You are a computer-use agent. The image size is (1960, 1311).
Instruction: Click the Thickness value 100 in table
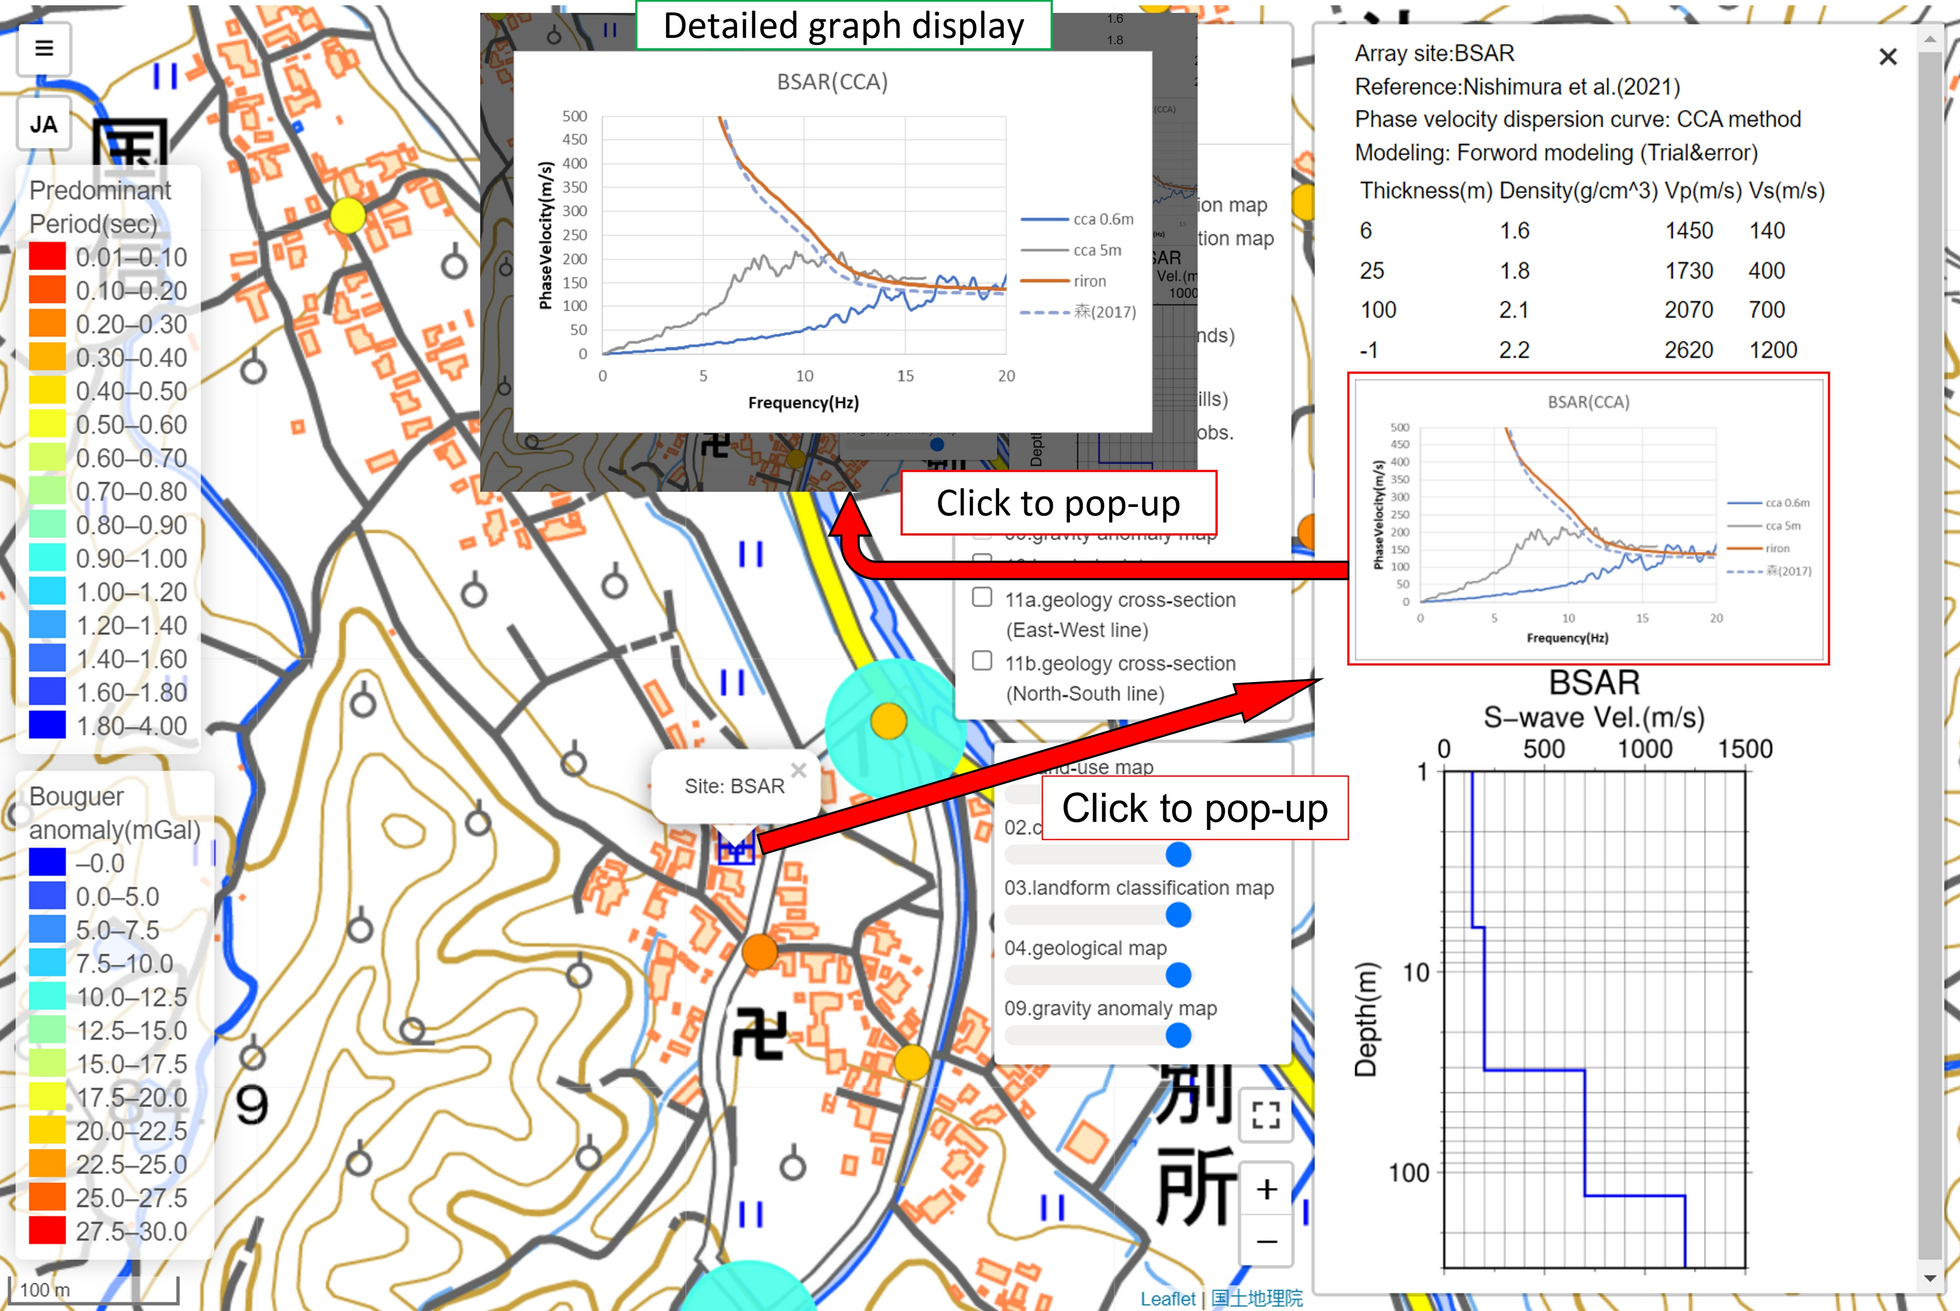pyautogui.click(x=1378, y=310)
